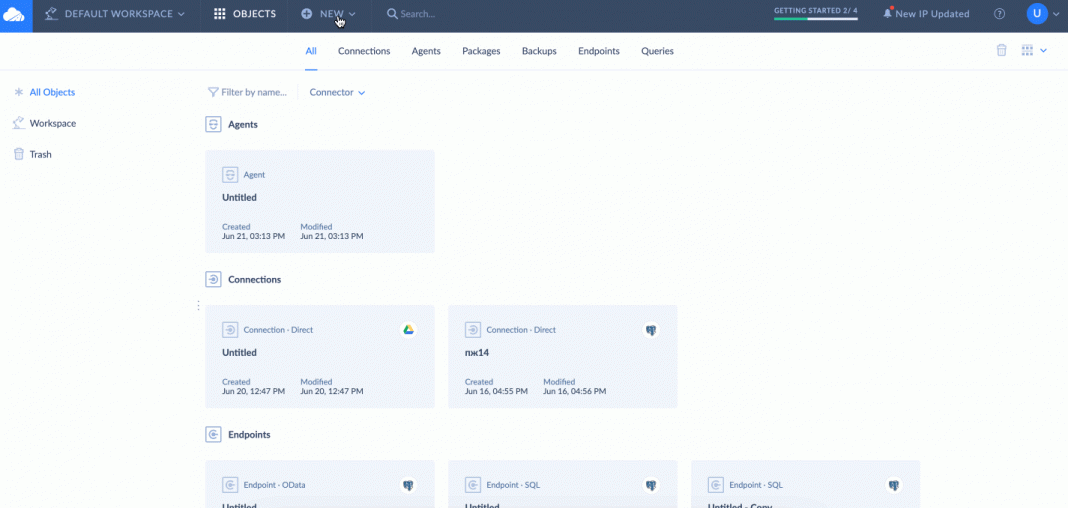Viewport: 1068px width, 508px height.
Task: Expand the Connector filter dropdown
Action: click(x=337, y=92)
